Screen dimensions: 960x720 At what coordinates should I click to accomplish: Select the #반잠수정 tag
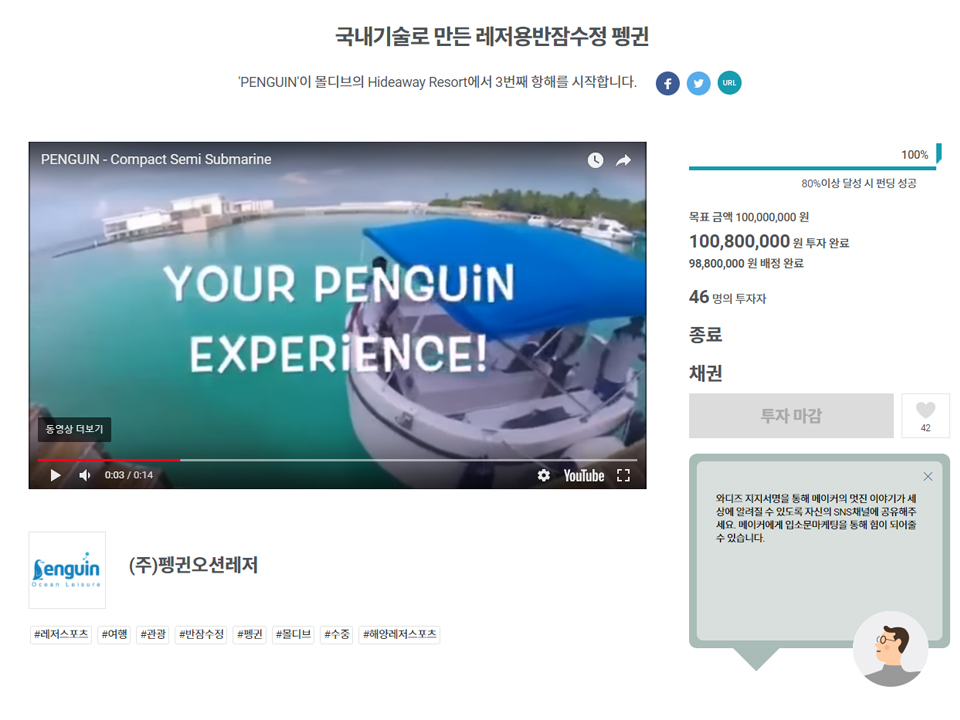(201, 634)
